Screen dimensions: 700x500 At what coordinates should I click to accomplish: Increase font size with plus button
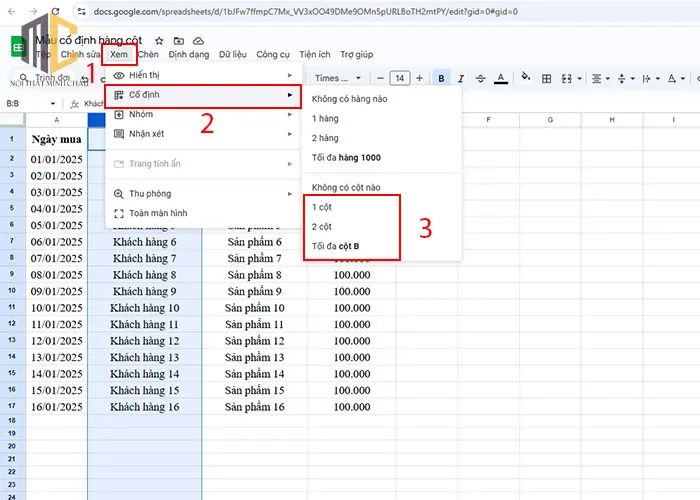(x=419, y=78)
